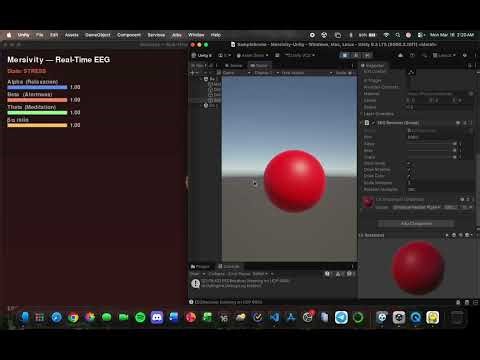Open the Component menu

tap(129, 35)
